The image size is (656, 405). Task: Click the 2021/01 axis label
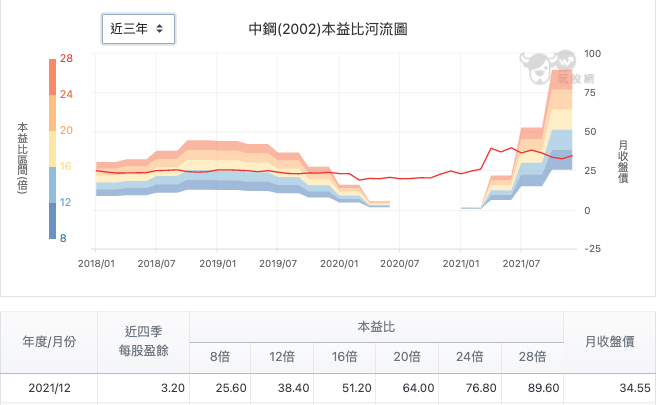[461, 264]
